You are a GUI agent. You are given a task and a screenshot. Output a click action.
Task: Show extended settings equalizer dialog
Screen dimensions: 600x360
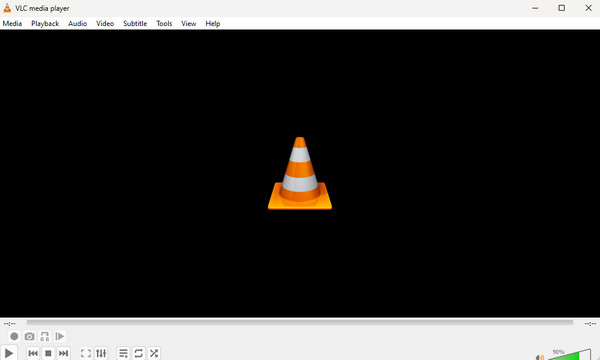click(101, 353)
